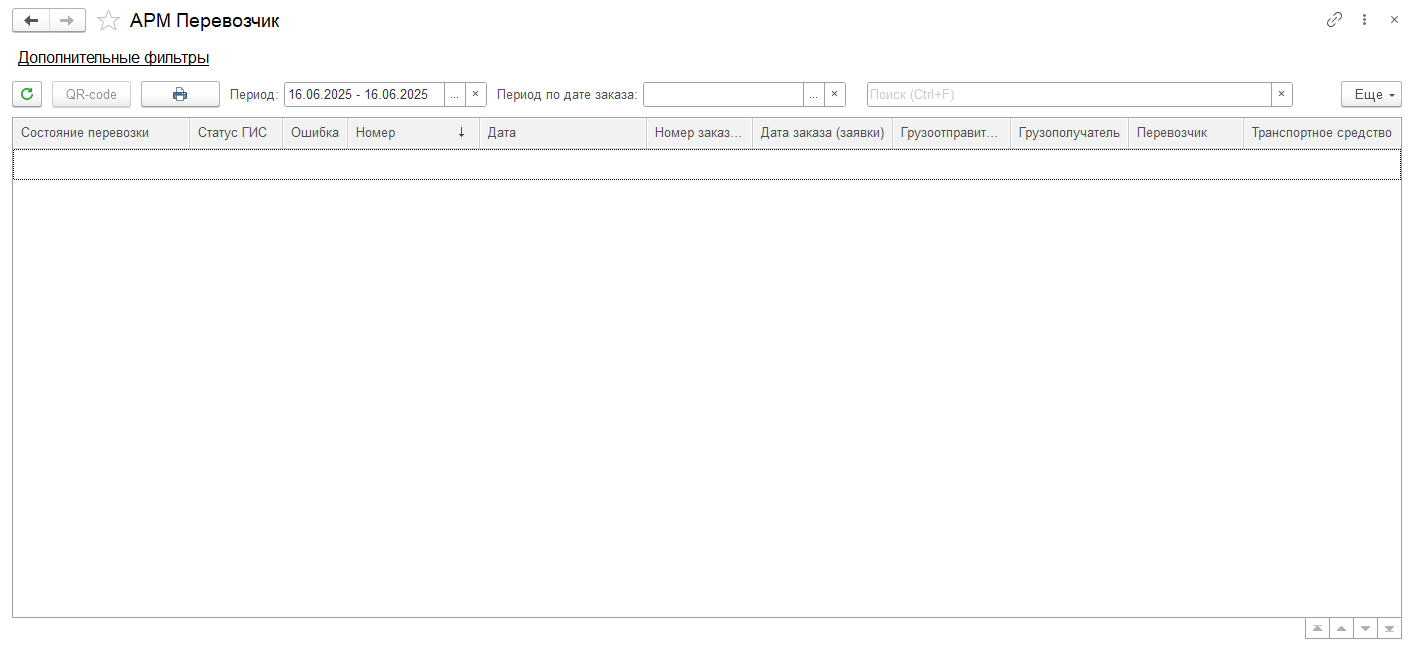
Task: Click the Грузоотправитель column header
Action: pos(951,133)
